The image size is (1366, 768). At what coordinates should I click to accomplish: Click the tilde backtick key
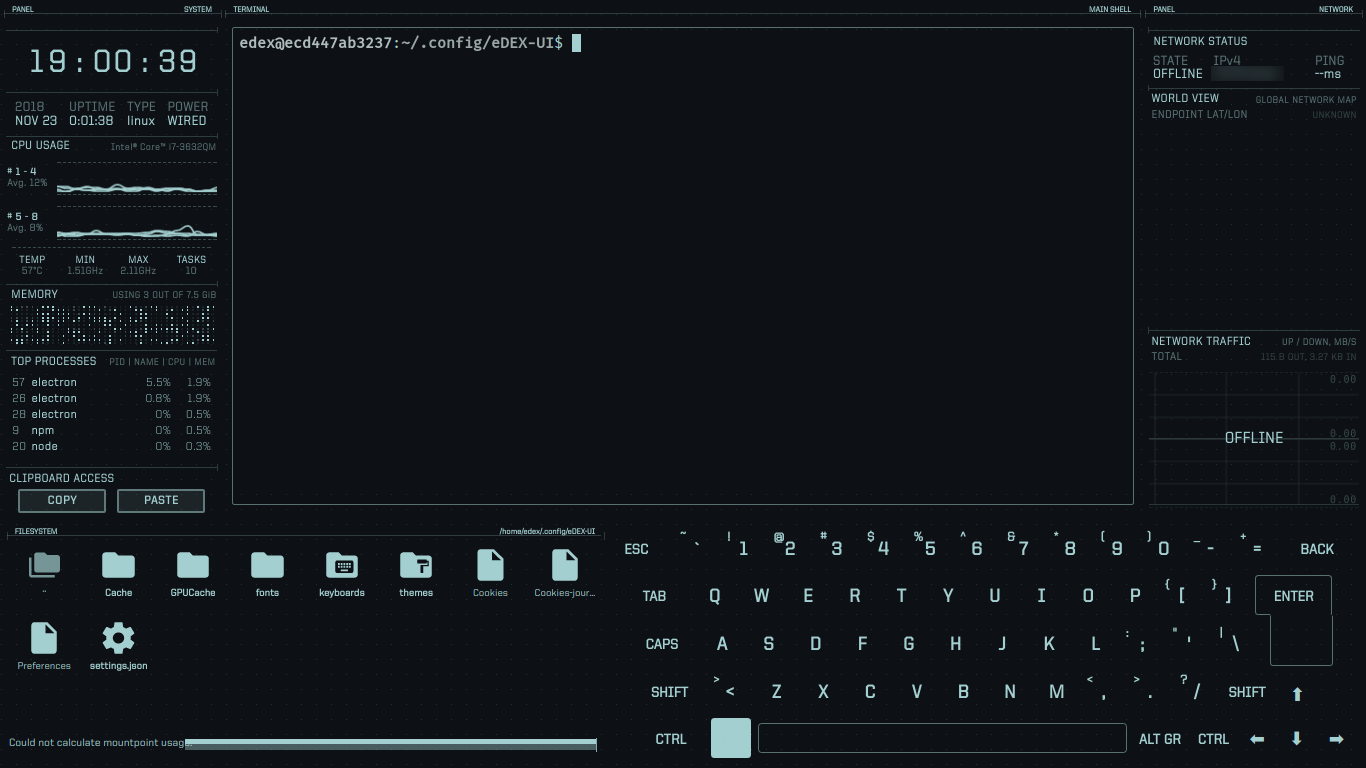pyautogui.click(x=691, y=540)
